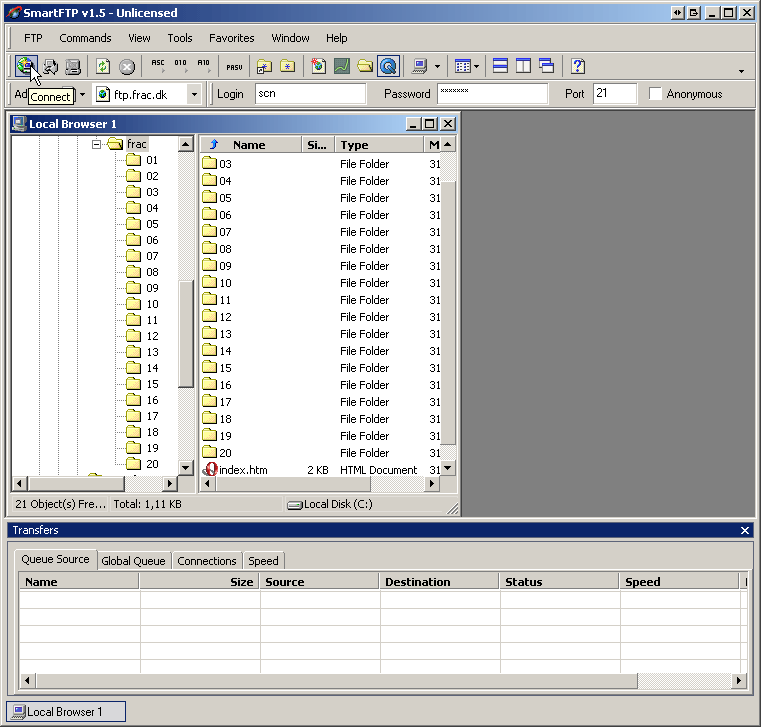Image resolution: width=761 pixels, height=727 pixels.
Task: Select A10 auto transfer mode icon
Action: click(x=204, y=66)
